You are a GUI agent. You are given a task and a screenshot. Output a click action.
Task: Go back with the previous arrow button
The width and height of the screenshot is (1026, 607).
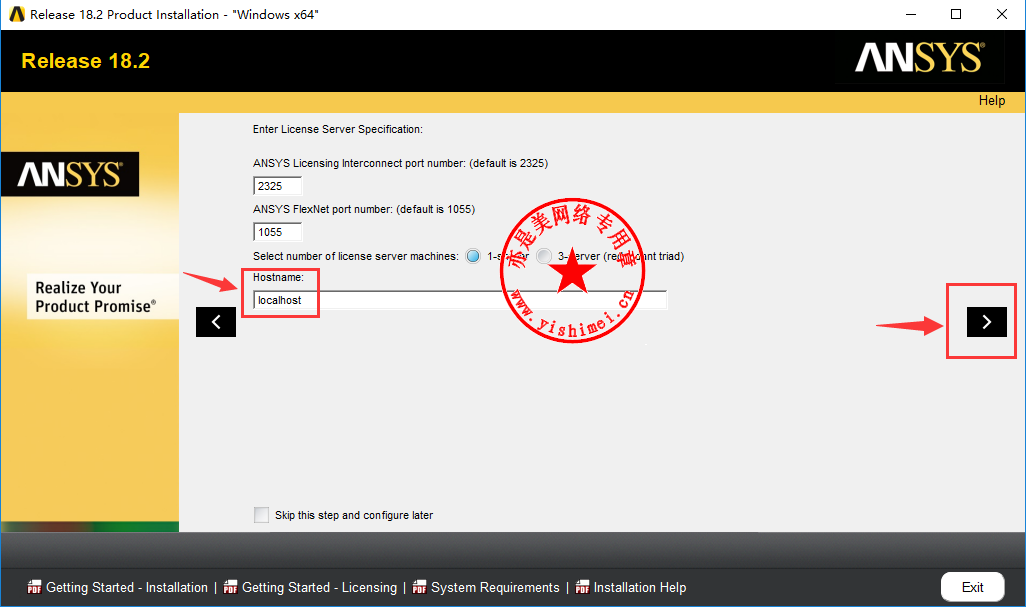tap(216, 322)
